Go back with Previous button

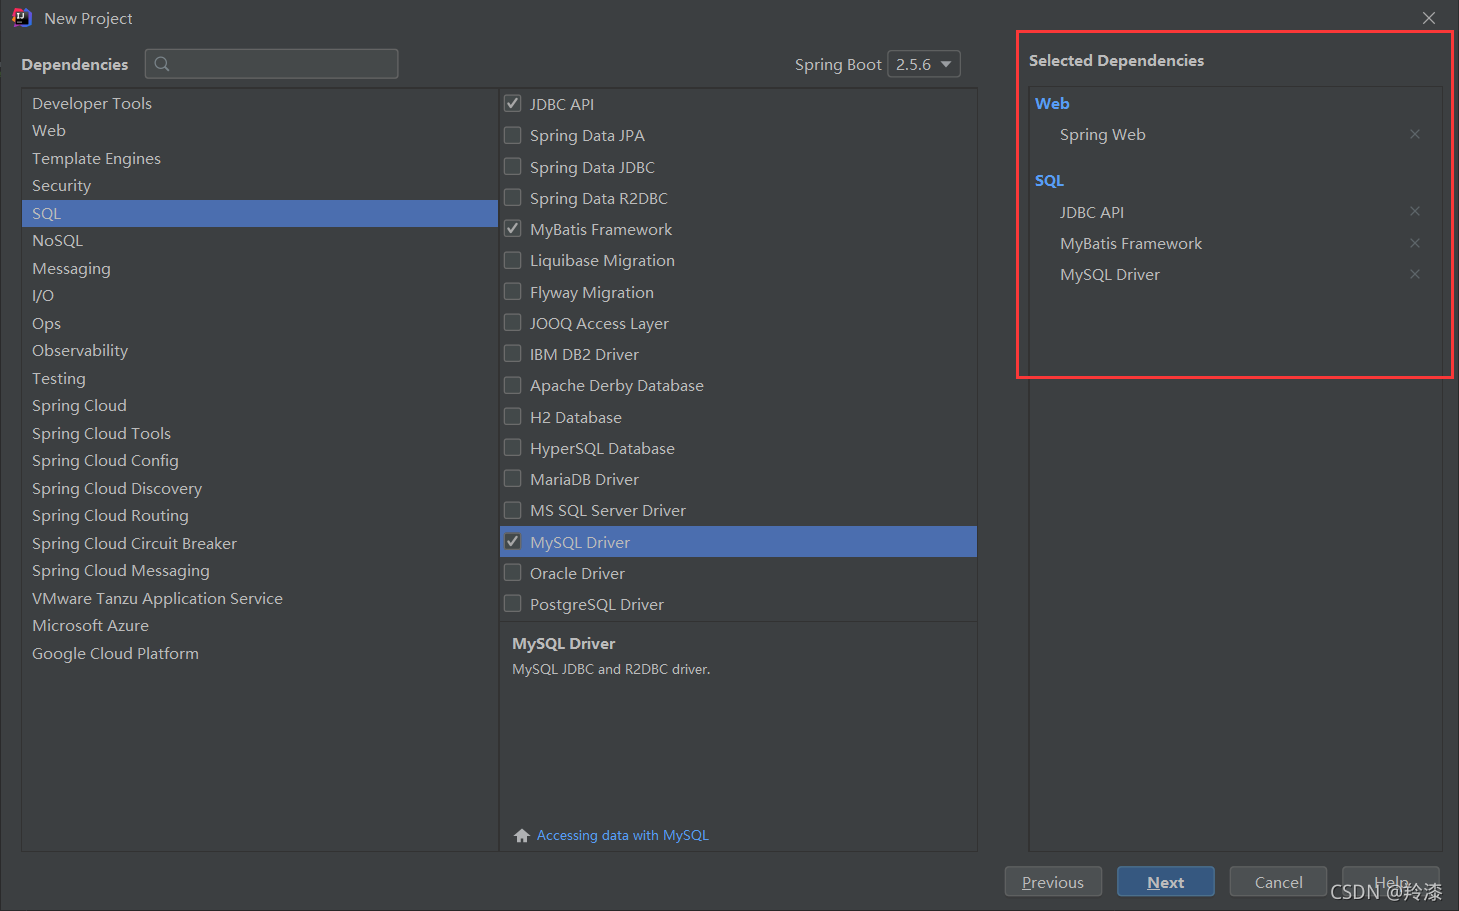(x=1053, y=882)
